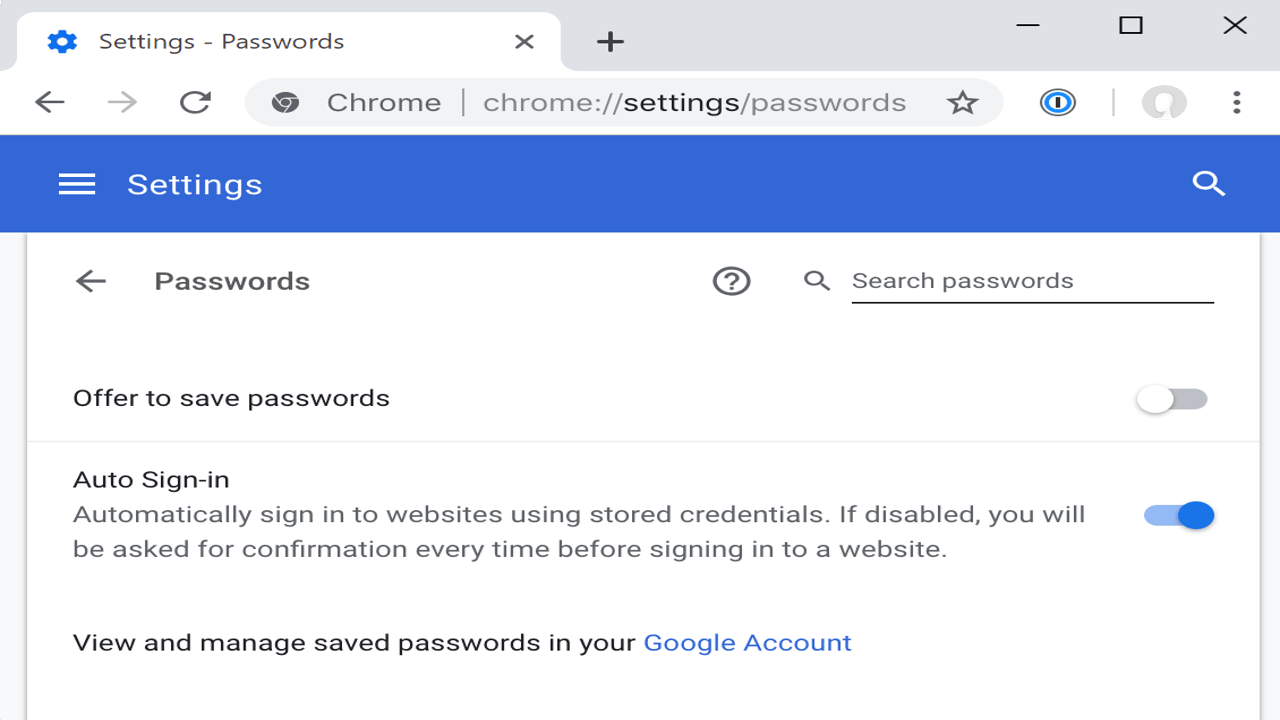The height and width of the screenshot is (720, 1280).
Task: Open the Passwords help tooltip
Action: pos(731,281)
